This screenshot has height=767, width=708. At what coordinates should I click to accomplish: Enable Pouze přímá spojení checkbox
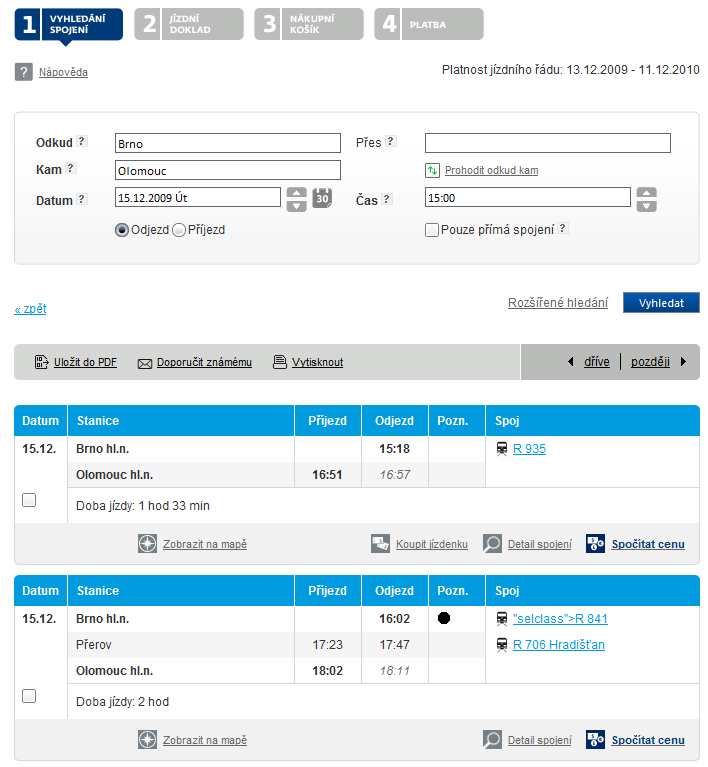[432, 230]
